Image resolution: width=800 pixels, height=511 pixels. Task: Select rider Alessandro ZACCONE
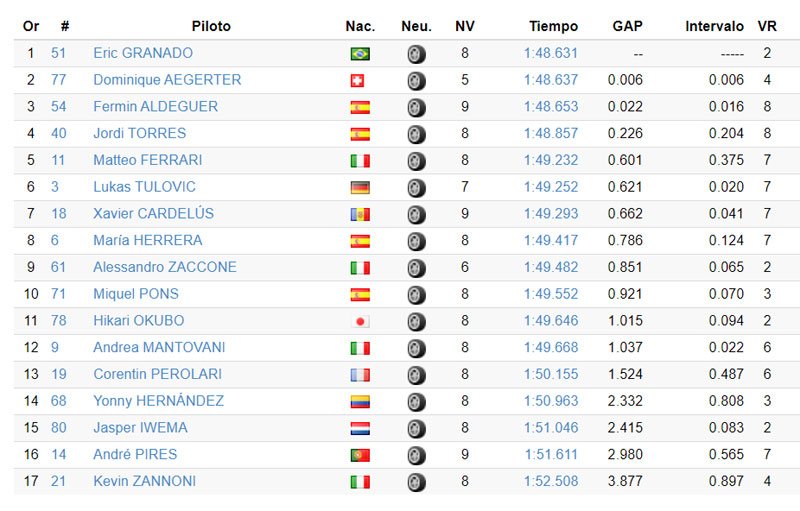pyautogui.click(x=164, y=267)
